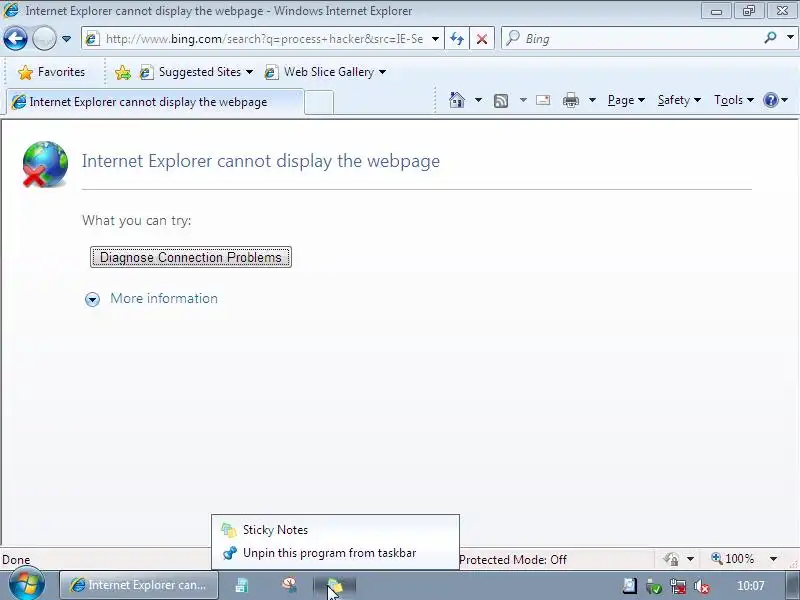
Task: Open the Favorites center
Action: (x=51, y=72)
